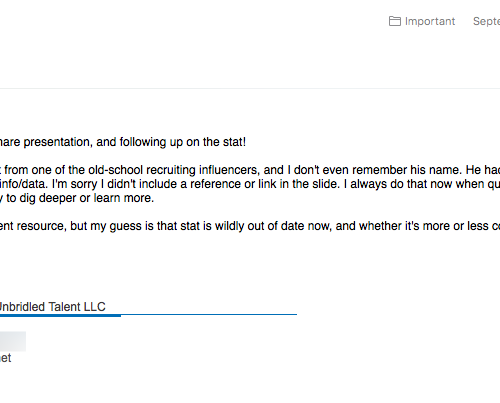The width and height of the screenshot is (500, 403).
Task: Click the thin blue signature separator line
Action: click(x=209, y=314)
